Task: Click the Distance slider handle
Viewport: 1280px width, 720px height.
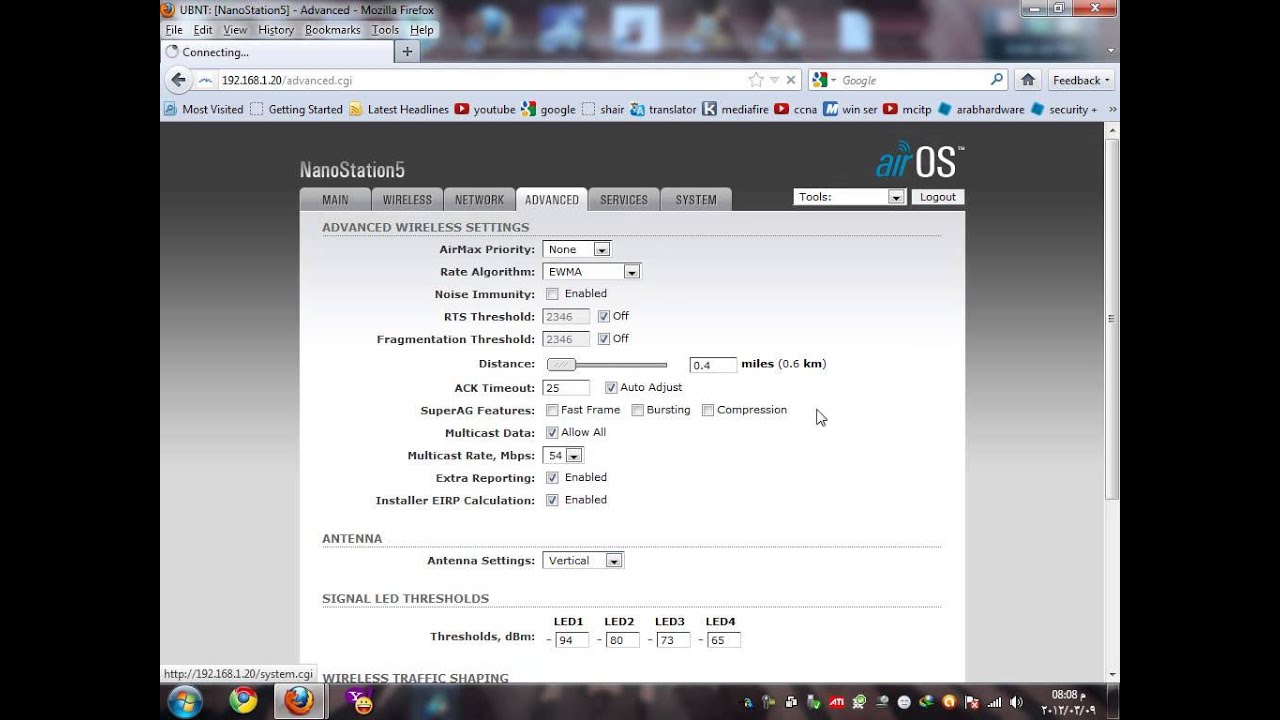Action: coord(562,365)
